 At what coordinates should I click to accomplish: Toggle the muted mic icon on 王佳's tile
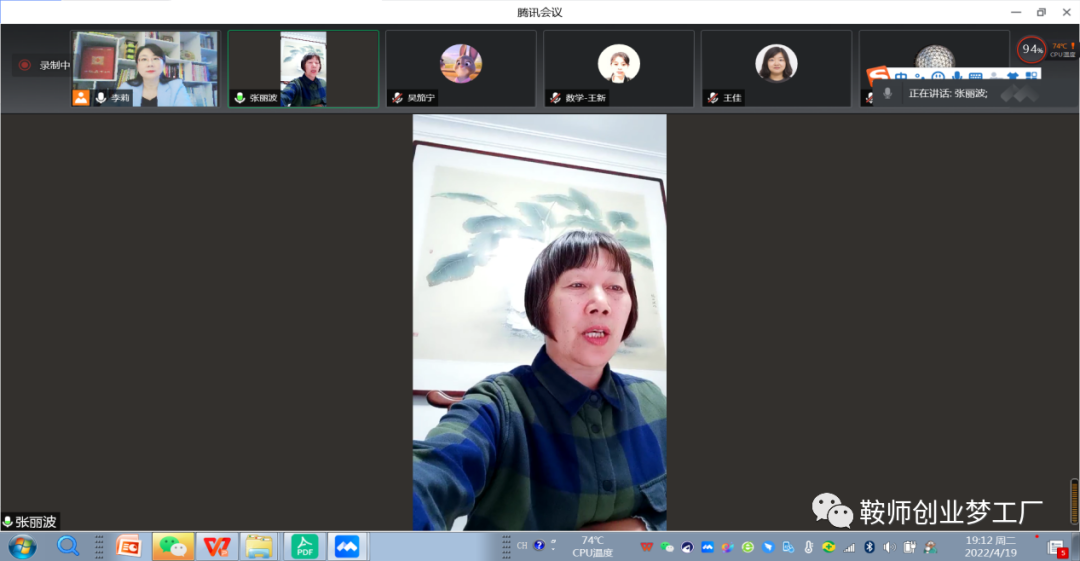point(713,98)
